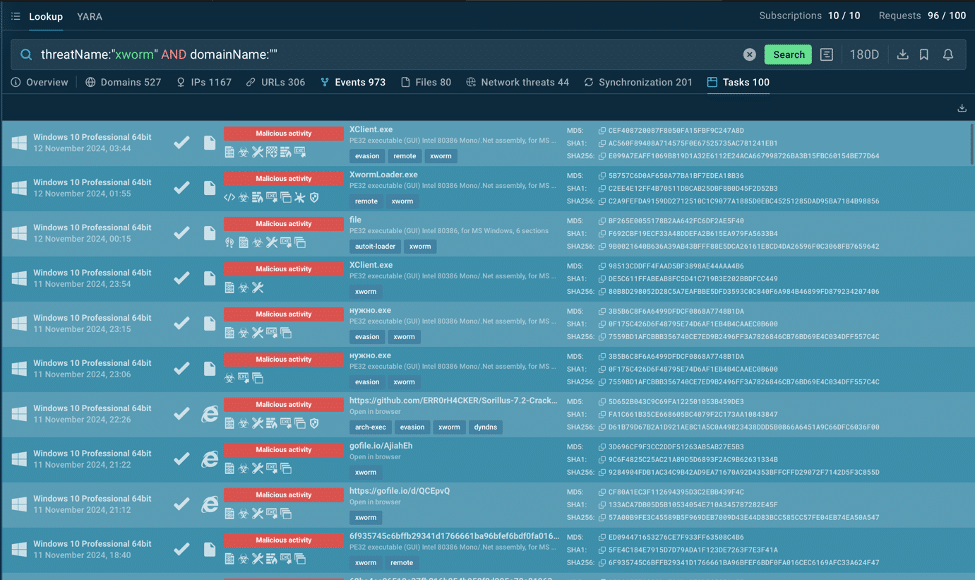This screenshot has width=977, height=581.
Task: Click the Internet Explorer icon in gofile.io/AjiahEh row
Action: (x=210, y=460)
